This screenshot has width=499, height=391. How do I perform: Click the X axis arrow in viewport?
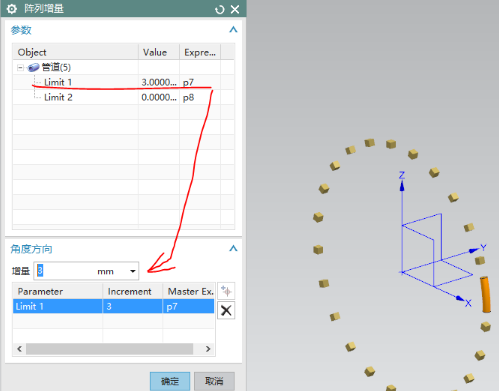[x=460, y=298]
